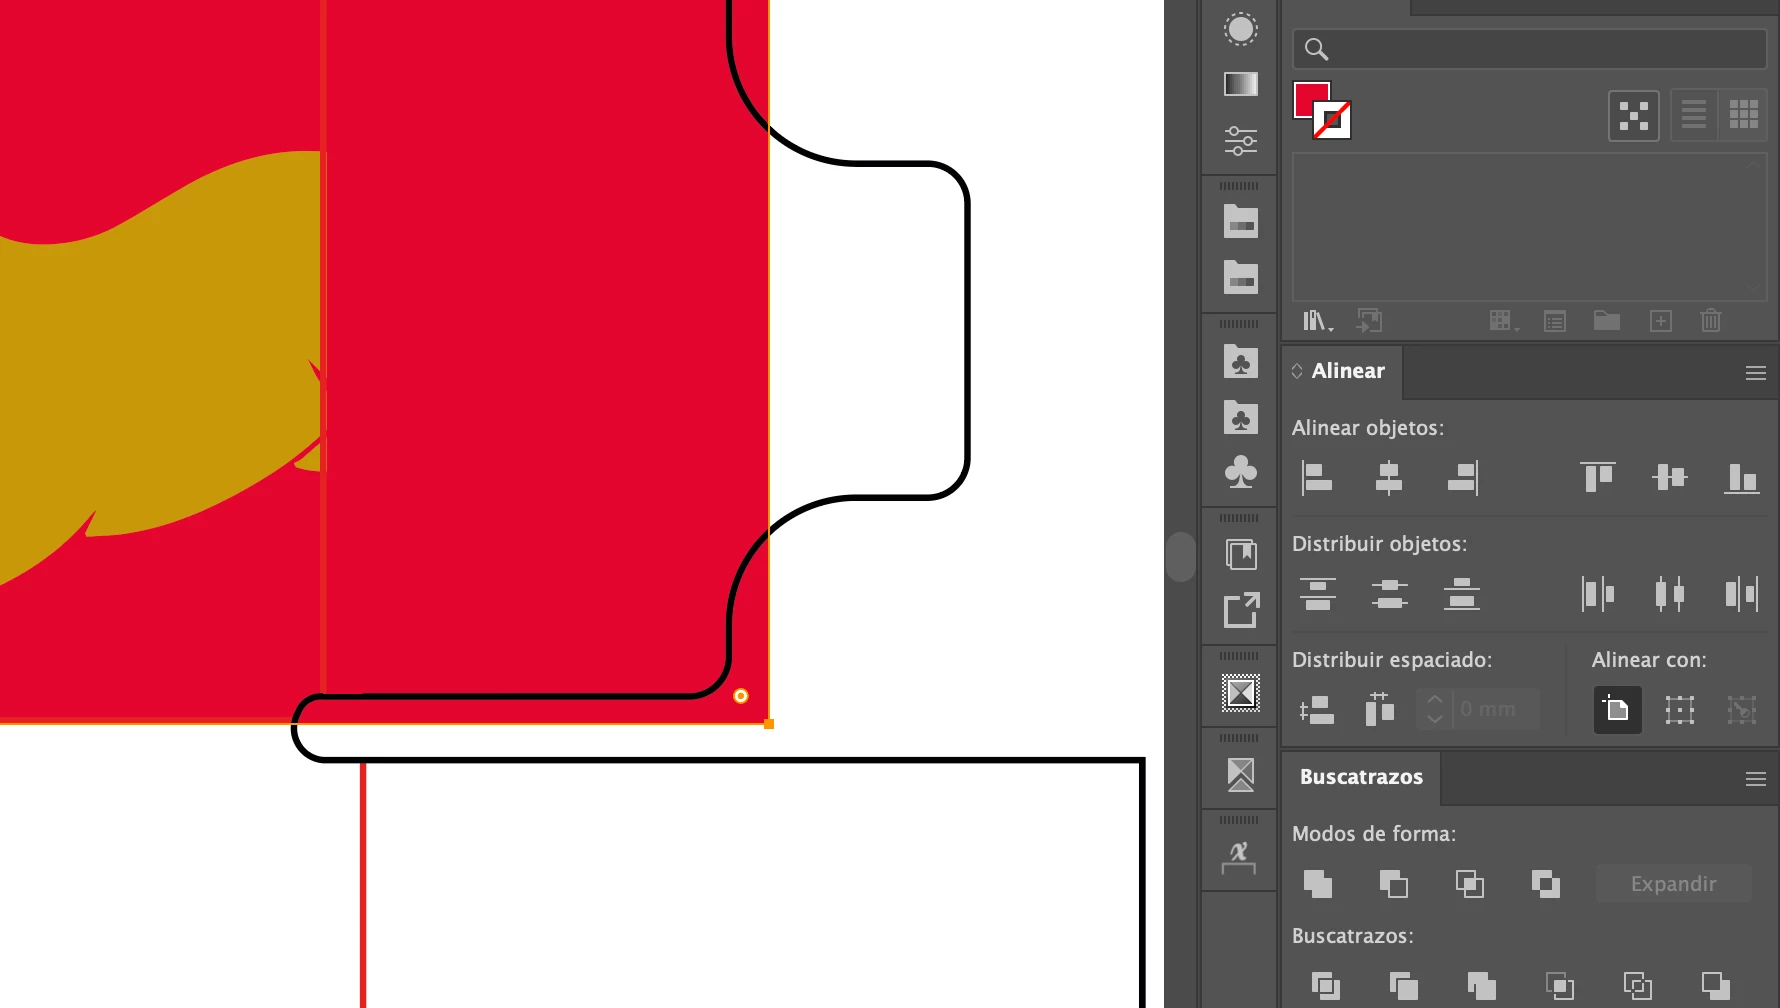Distribute objects by right edges
1780x1008 pixels.
click(x=1741, y=594)
